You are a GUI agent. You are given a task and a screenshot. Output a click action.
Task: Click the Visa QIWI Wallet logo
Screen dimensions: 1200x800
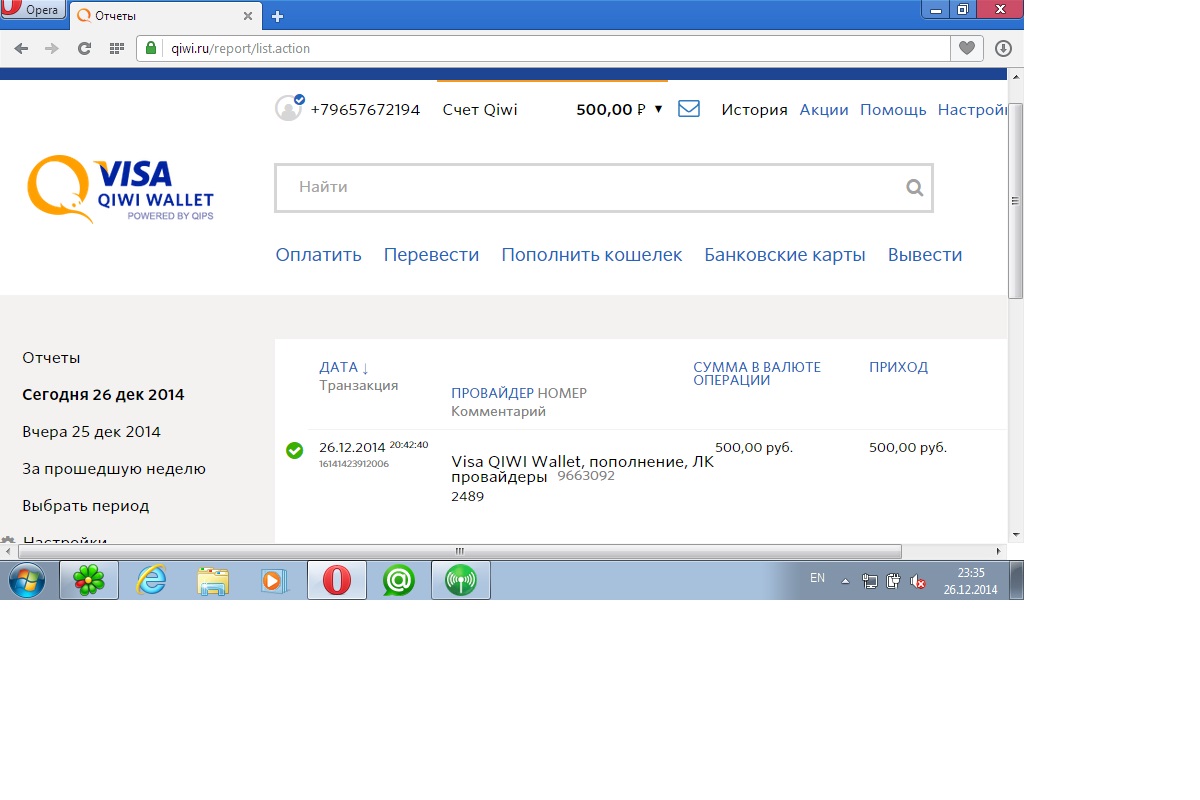coord(121,188)
